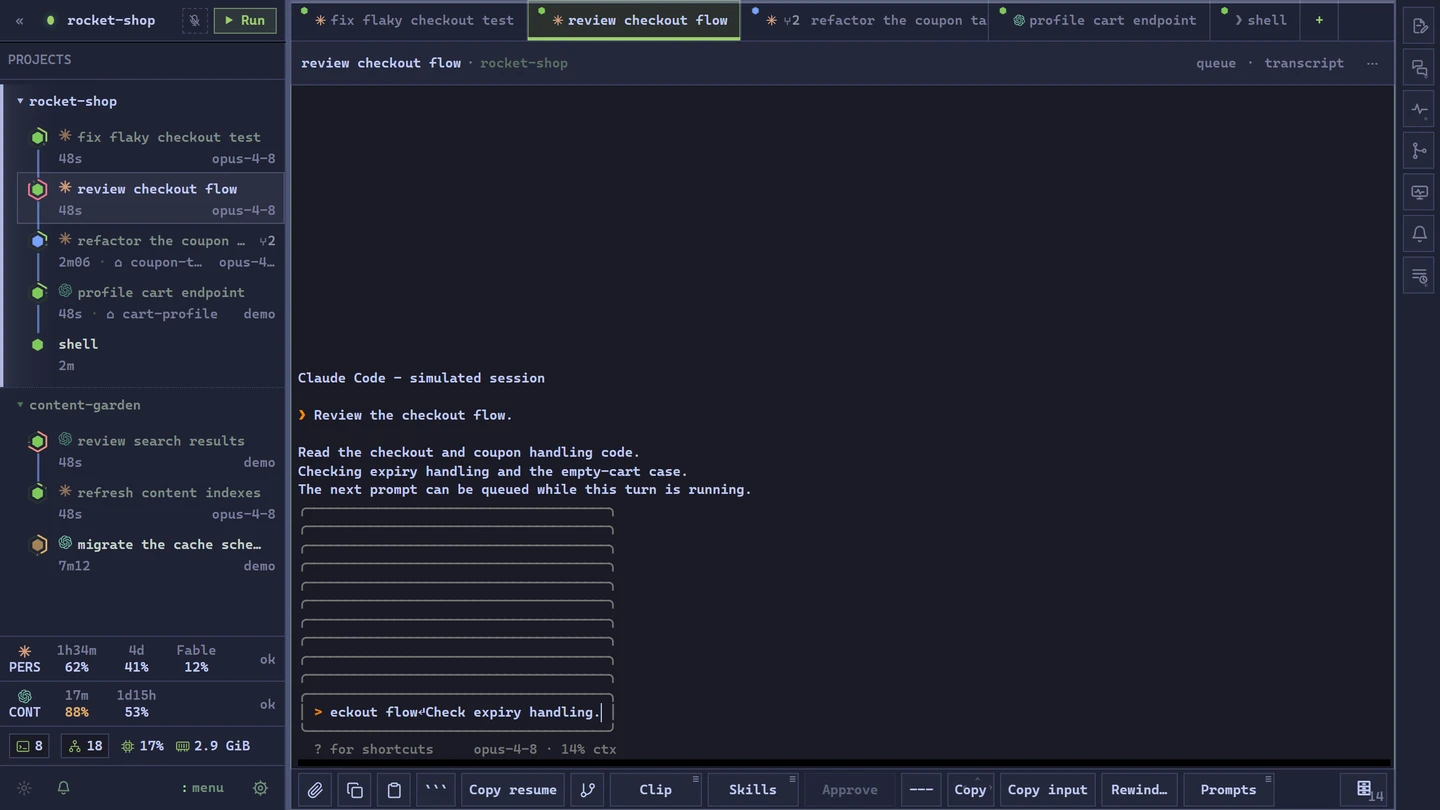Viewport: 1440px width, 810px height.
Task: Open the :menu label in left panel footer
Action: pos(203,788)
